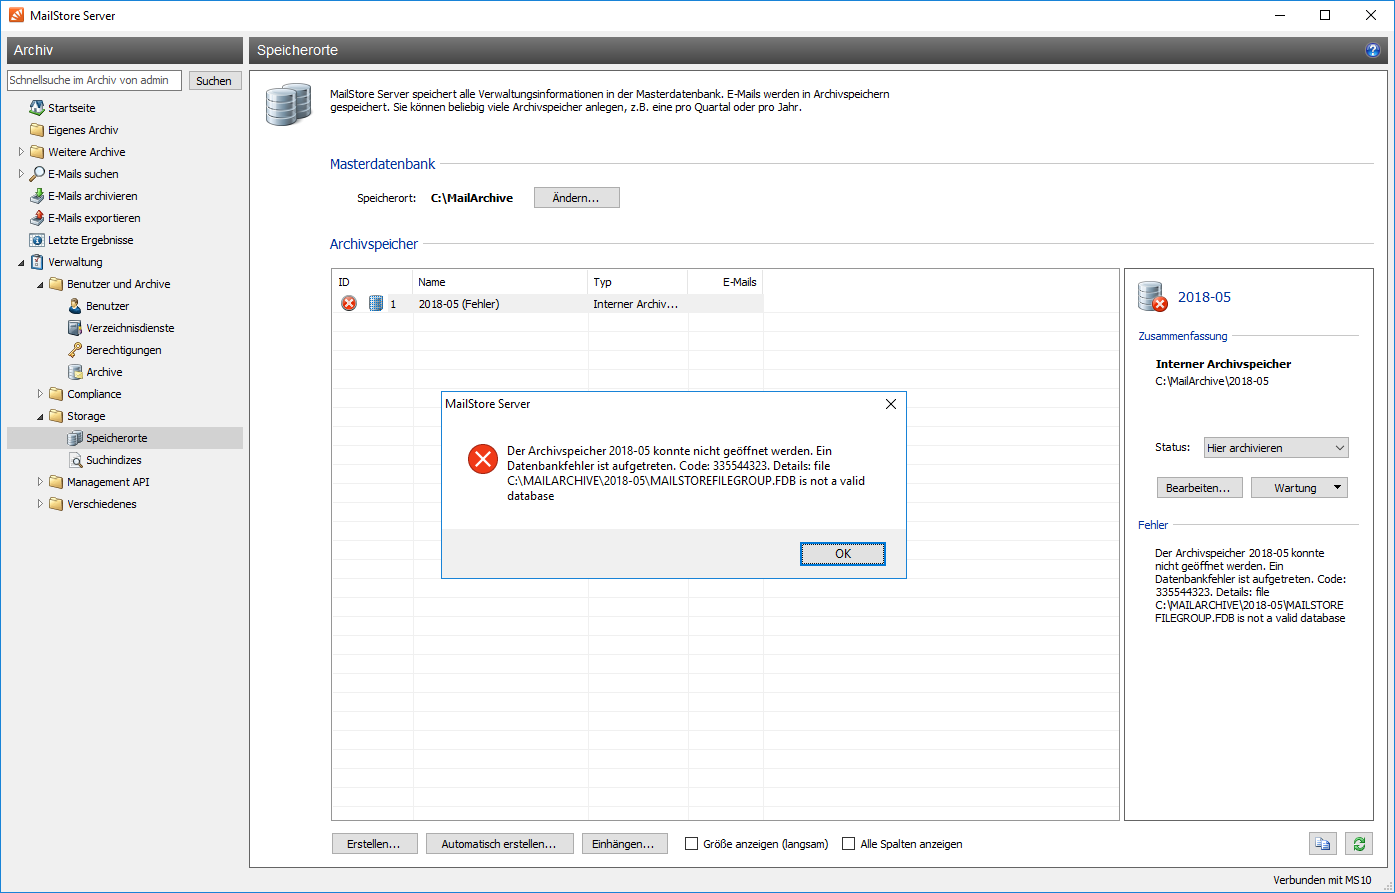Click the red error icon in row 1
This screenshot has height=893, width=1395.
coord(349,304)
